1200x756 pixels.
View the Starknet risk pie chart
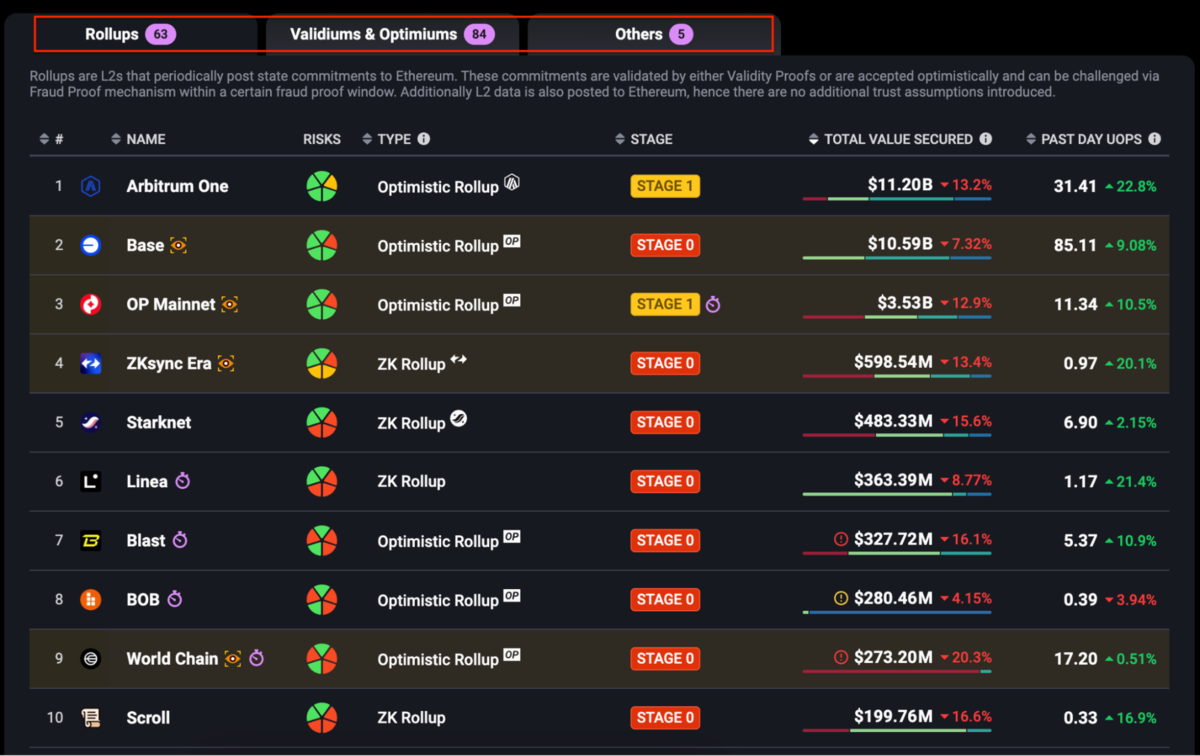click(322, 422)
